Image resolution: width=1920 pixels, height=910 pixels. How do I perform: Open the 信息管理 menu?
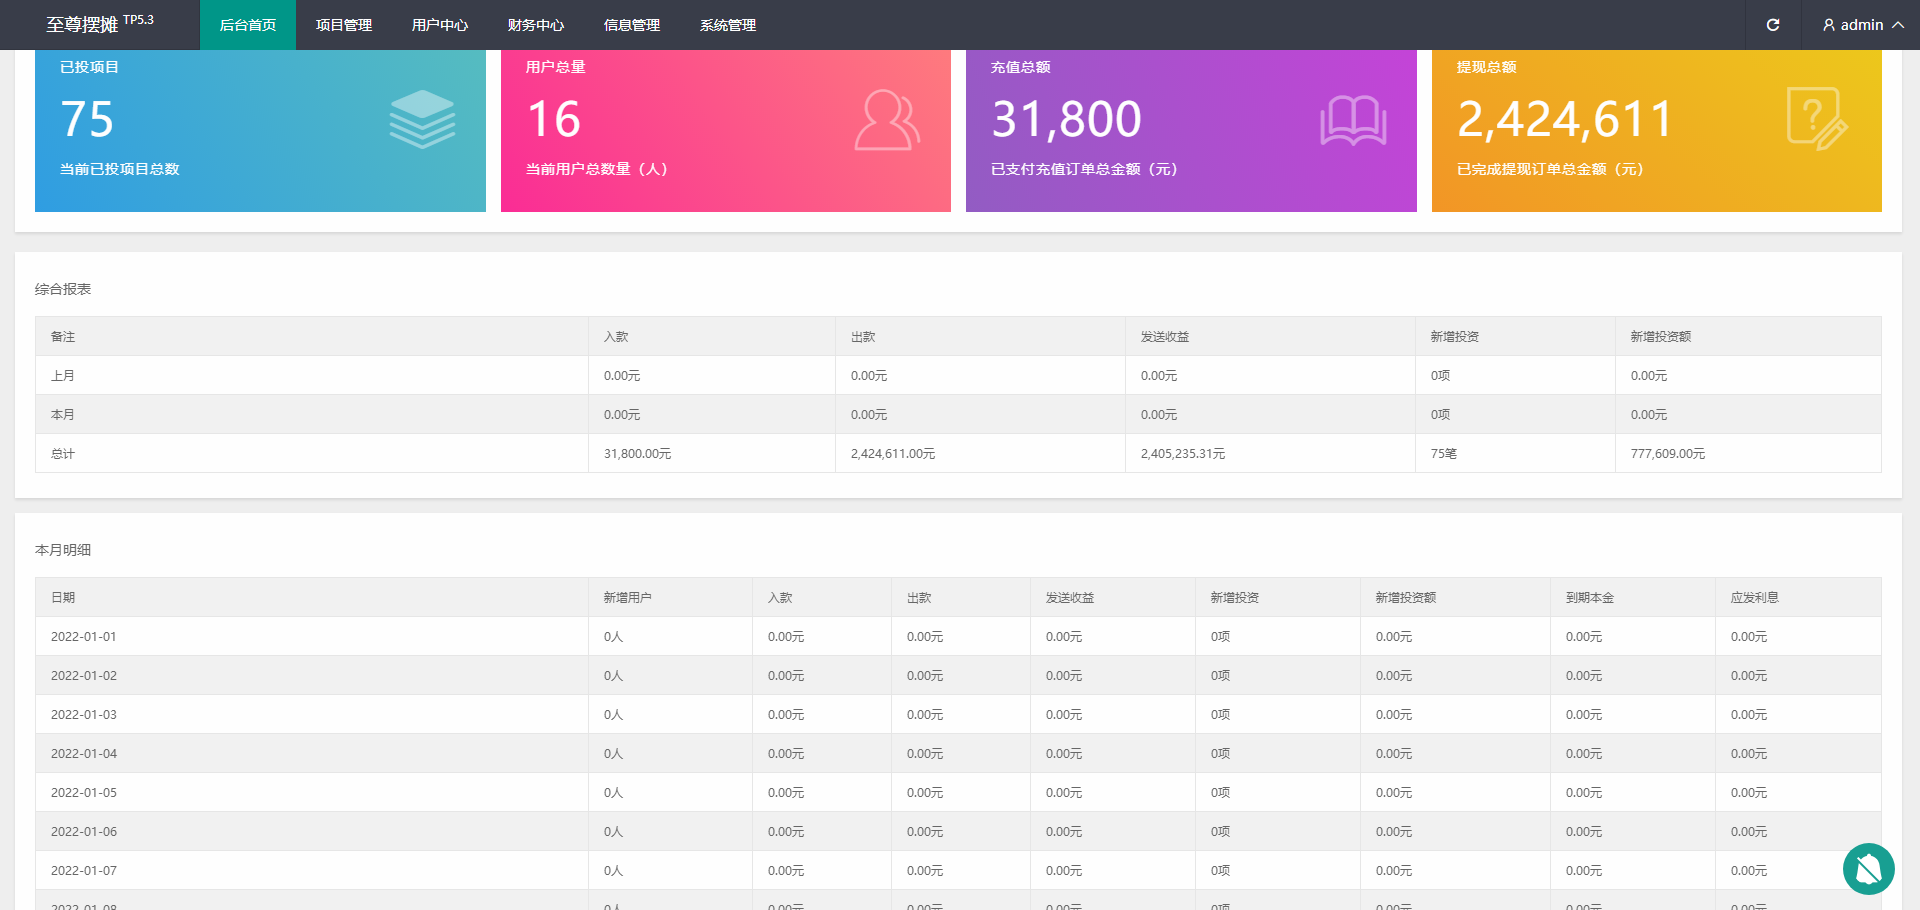tap(632, 25)
